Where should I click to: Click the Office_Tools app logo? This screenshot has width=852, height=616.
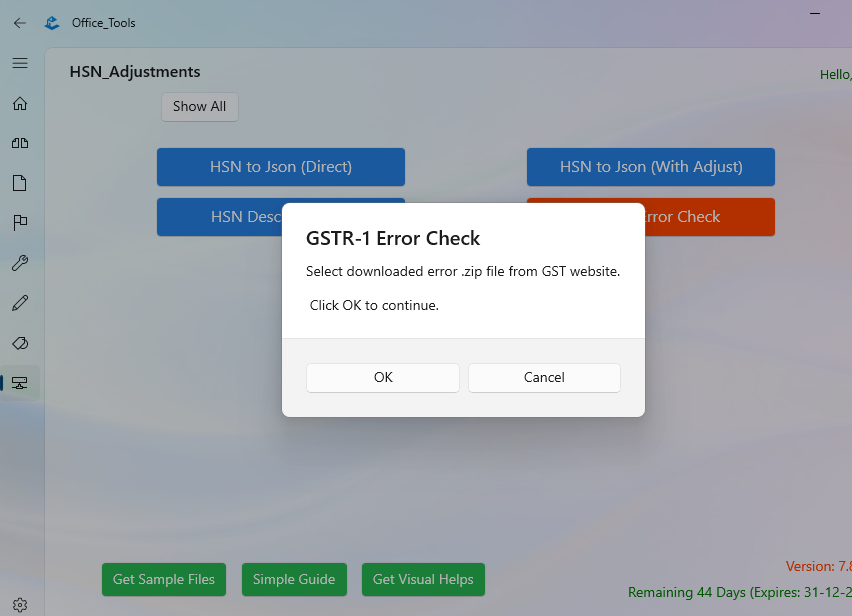(51, 22)
